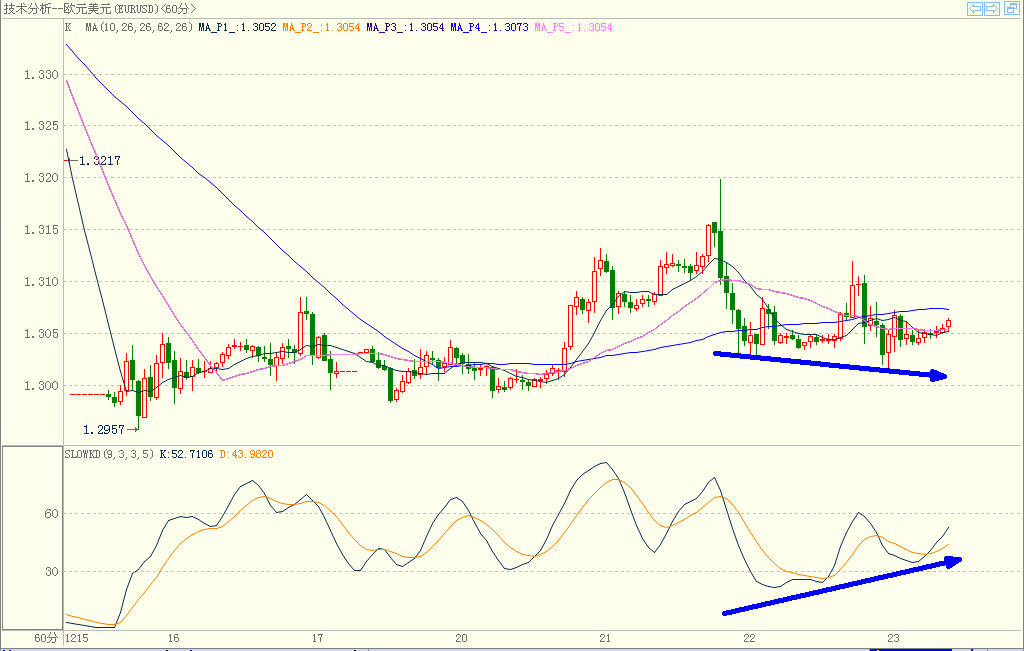
Task: Click the blue MA_P4_:1.3073 indicator value
Action: tap(489, 27)
